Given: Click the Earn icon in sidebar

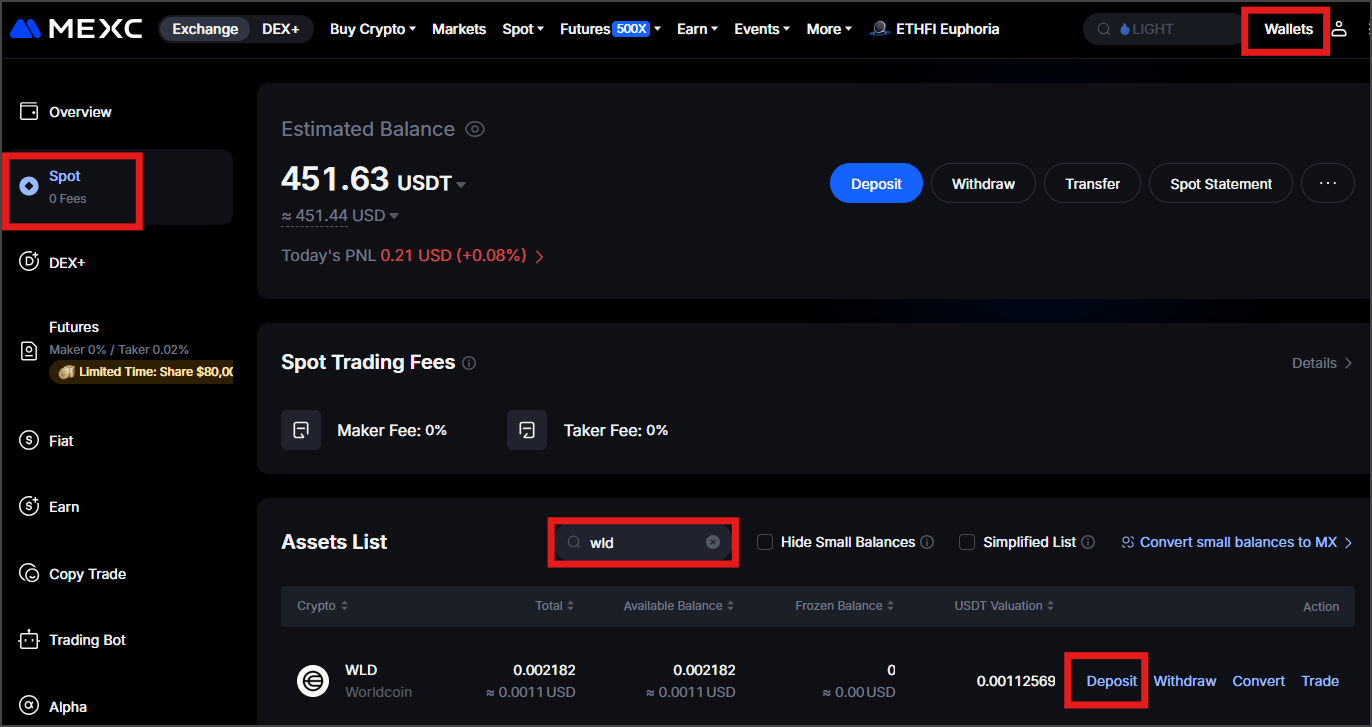Looking at the screenshot, I should click(29, 507).
